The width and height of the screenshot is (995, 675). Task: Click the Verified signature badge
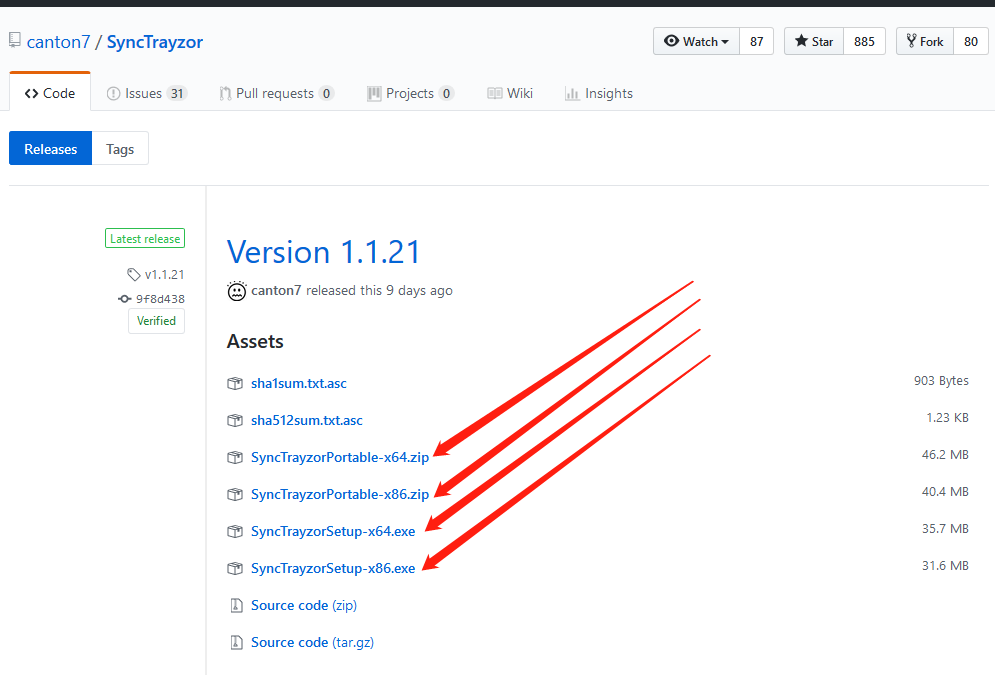click(x=156, y=321)
